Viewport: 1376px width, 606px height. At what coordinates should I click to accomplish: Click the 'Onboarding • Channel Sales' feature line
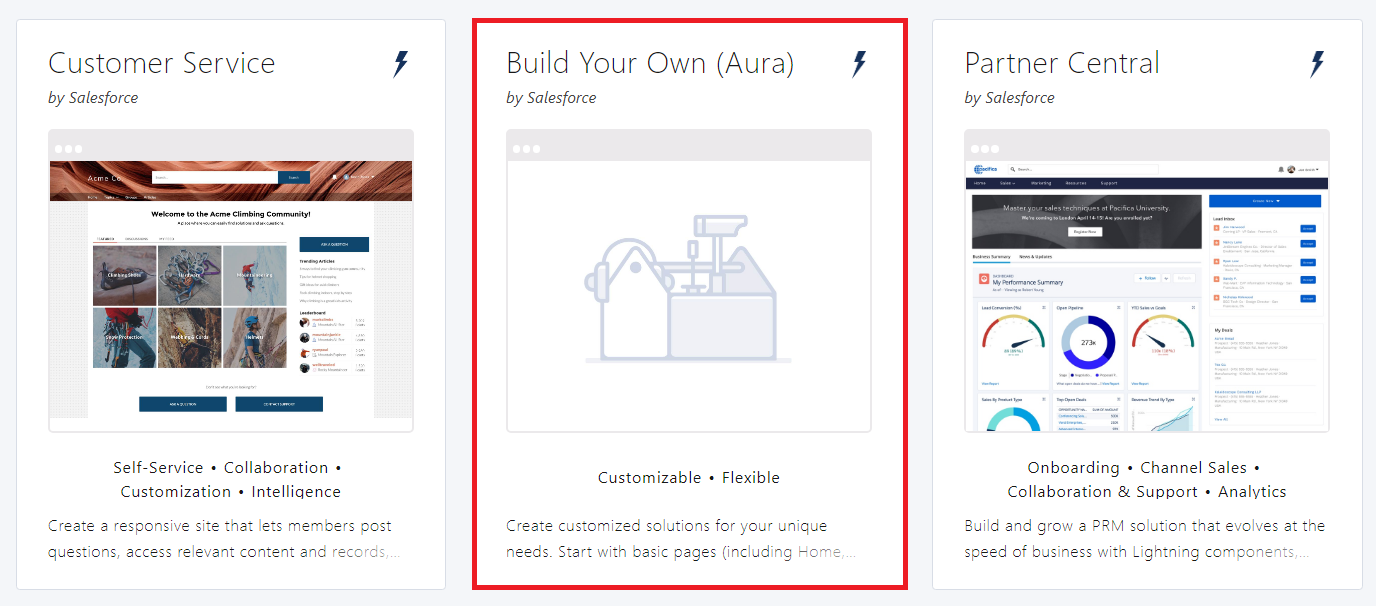[1143, 468]
